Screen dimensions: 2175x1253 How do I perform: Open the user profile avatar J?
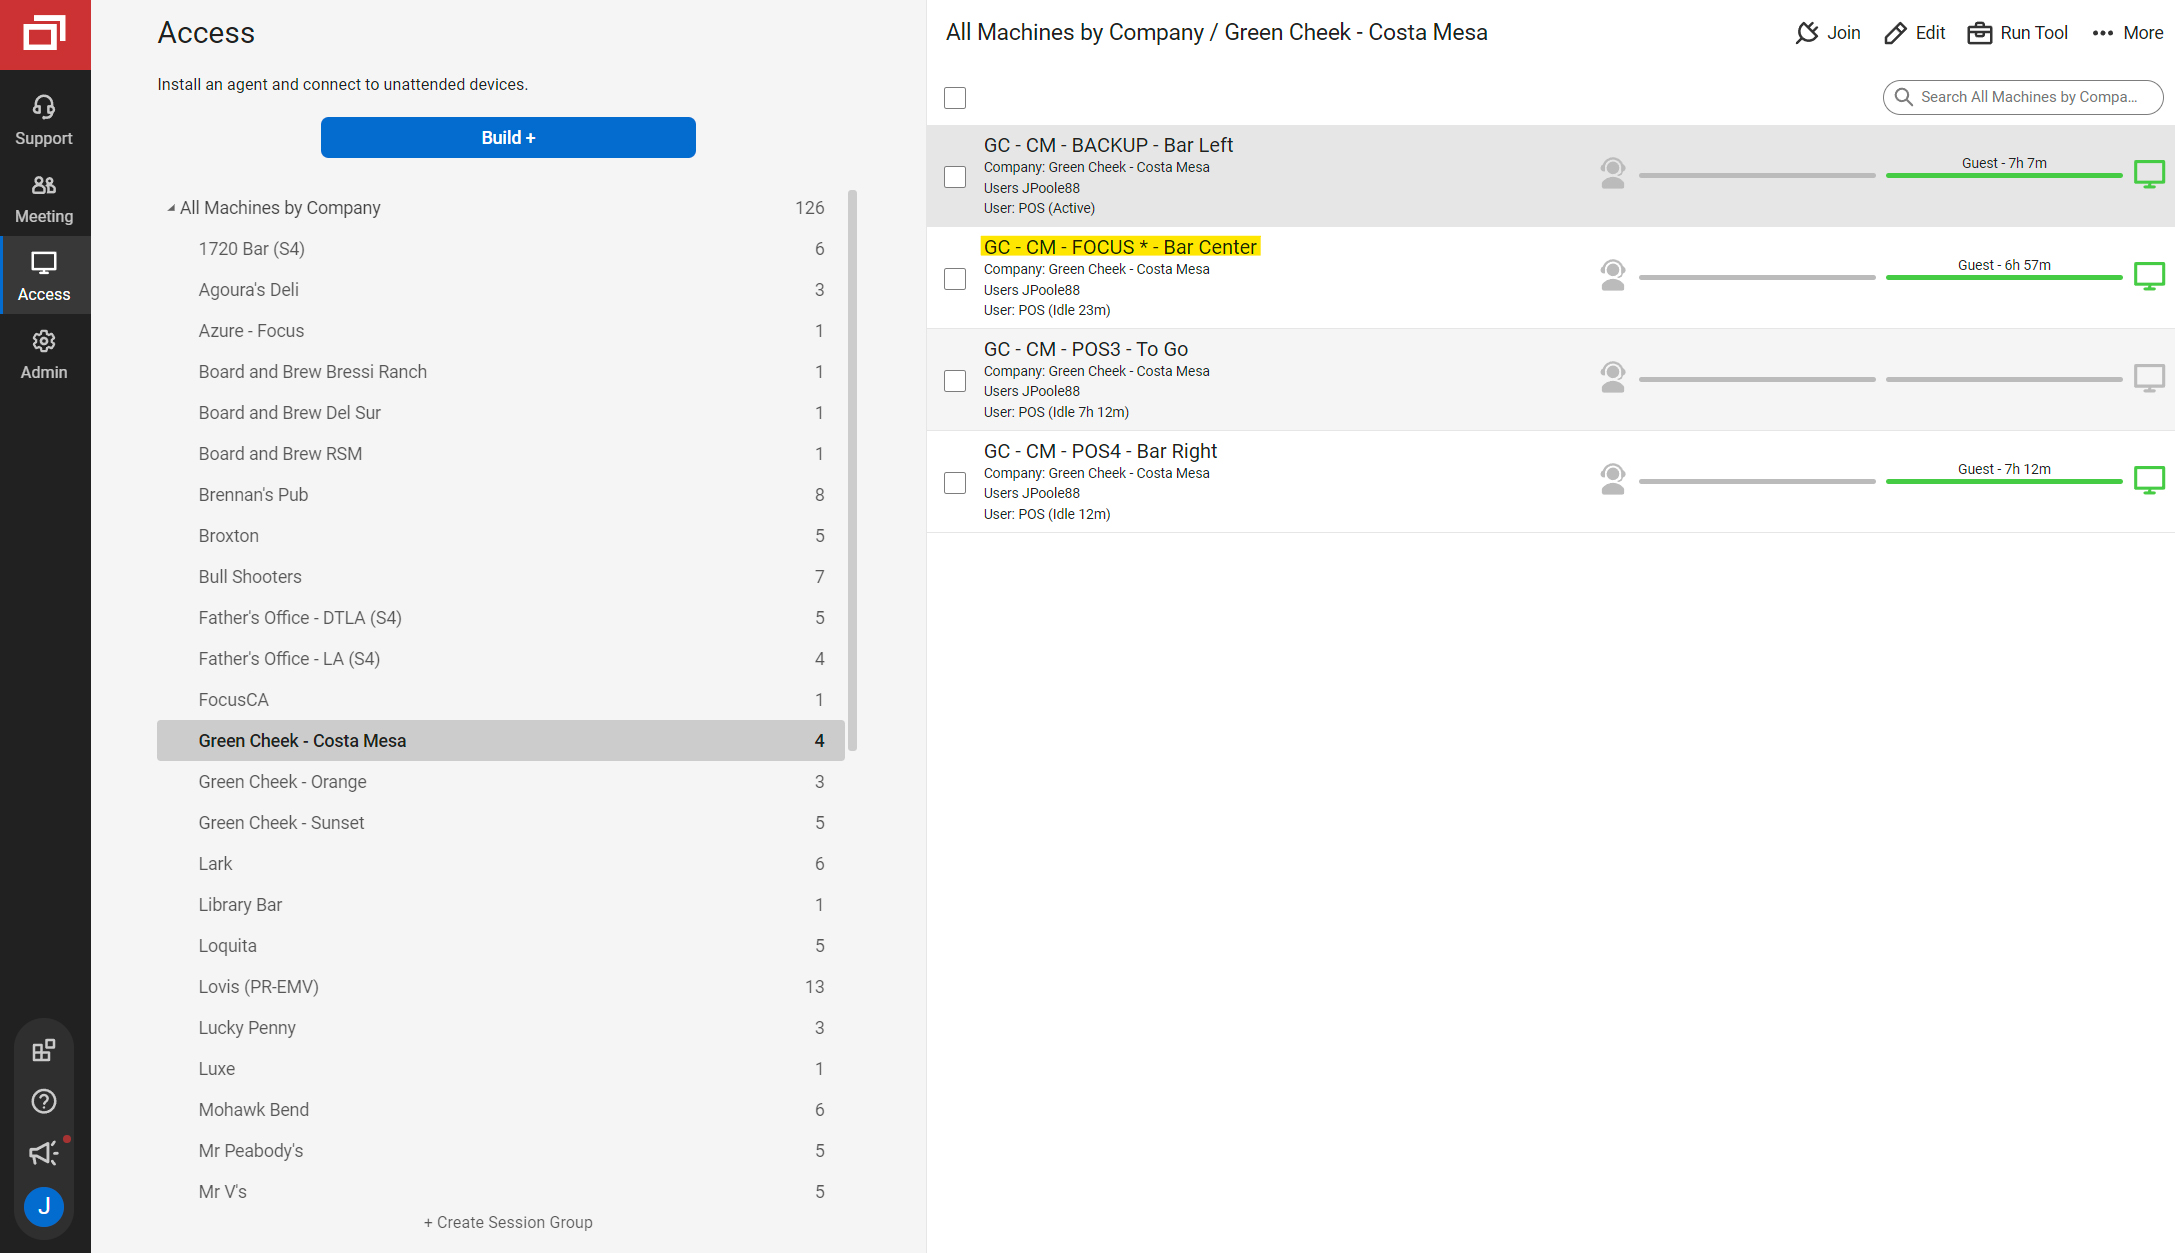[x=44, y=1206]
